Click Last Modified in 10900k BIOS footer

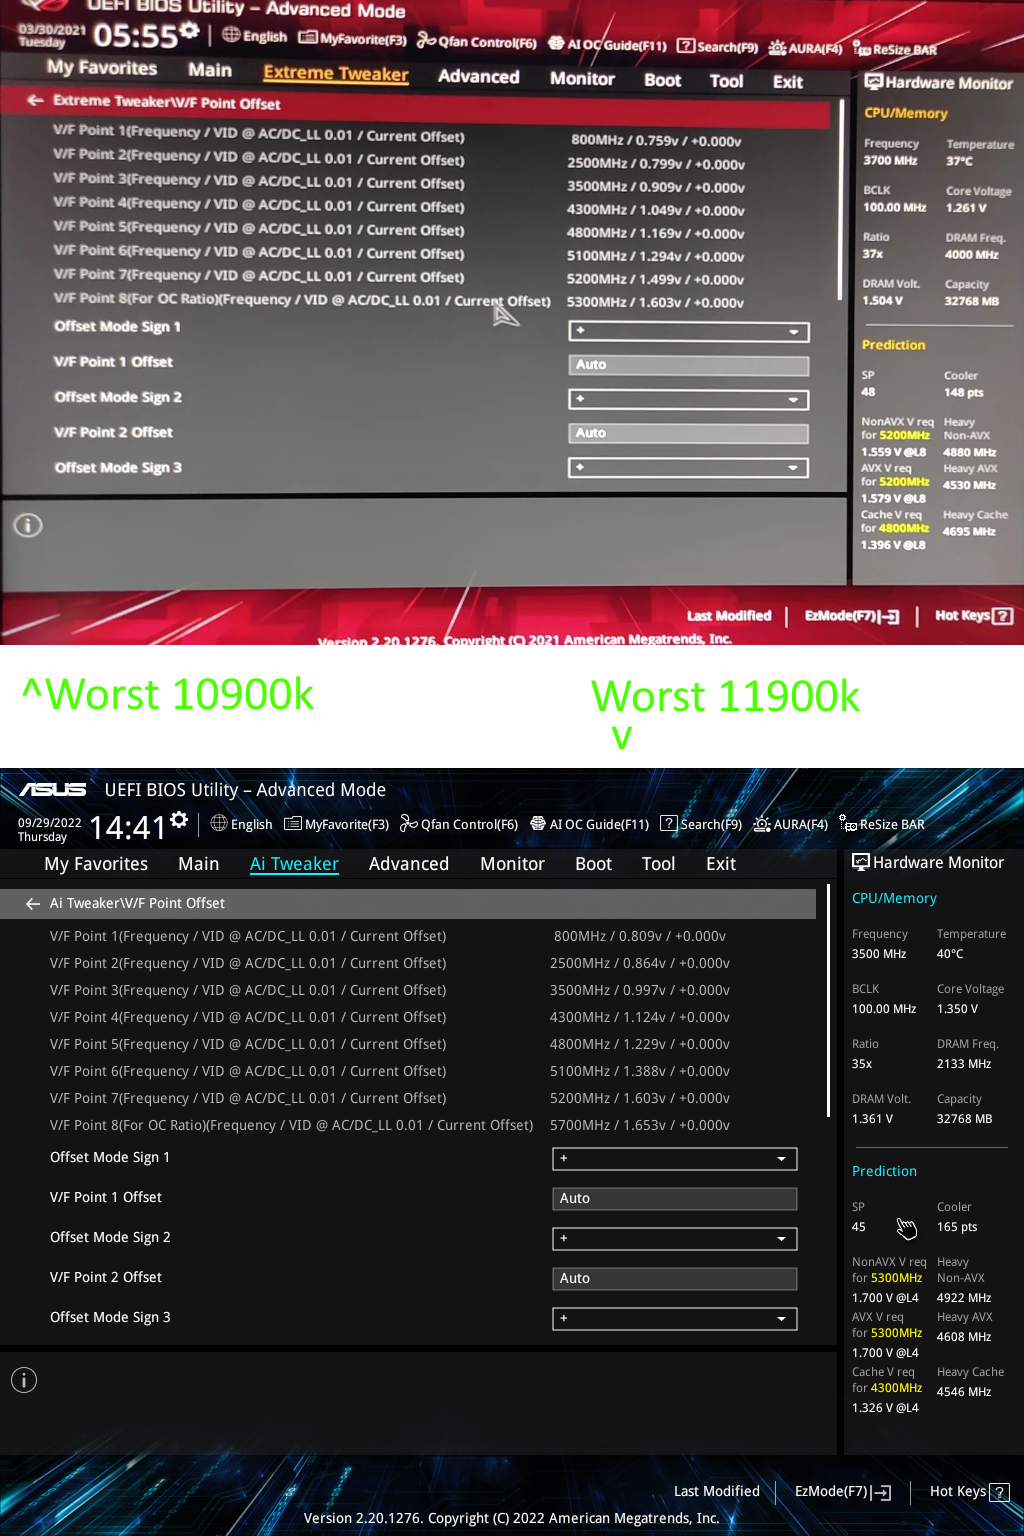tap(729, 616)
